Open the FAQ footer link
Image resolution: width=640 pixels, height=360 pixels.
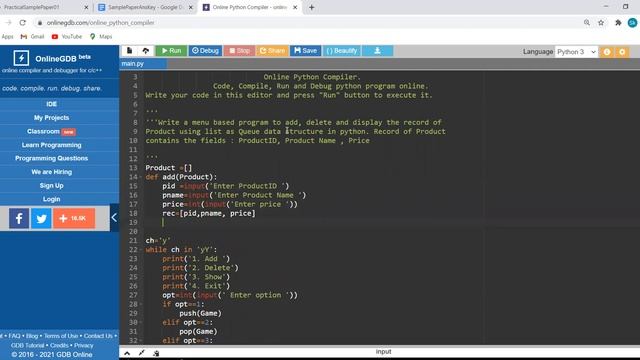point(14,336)
